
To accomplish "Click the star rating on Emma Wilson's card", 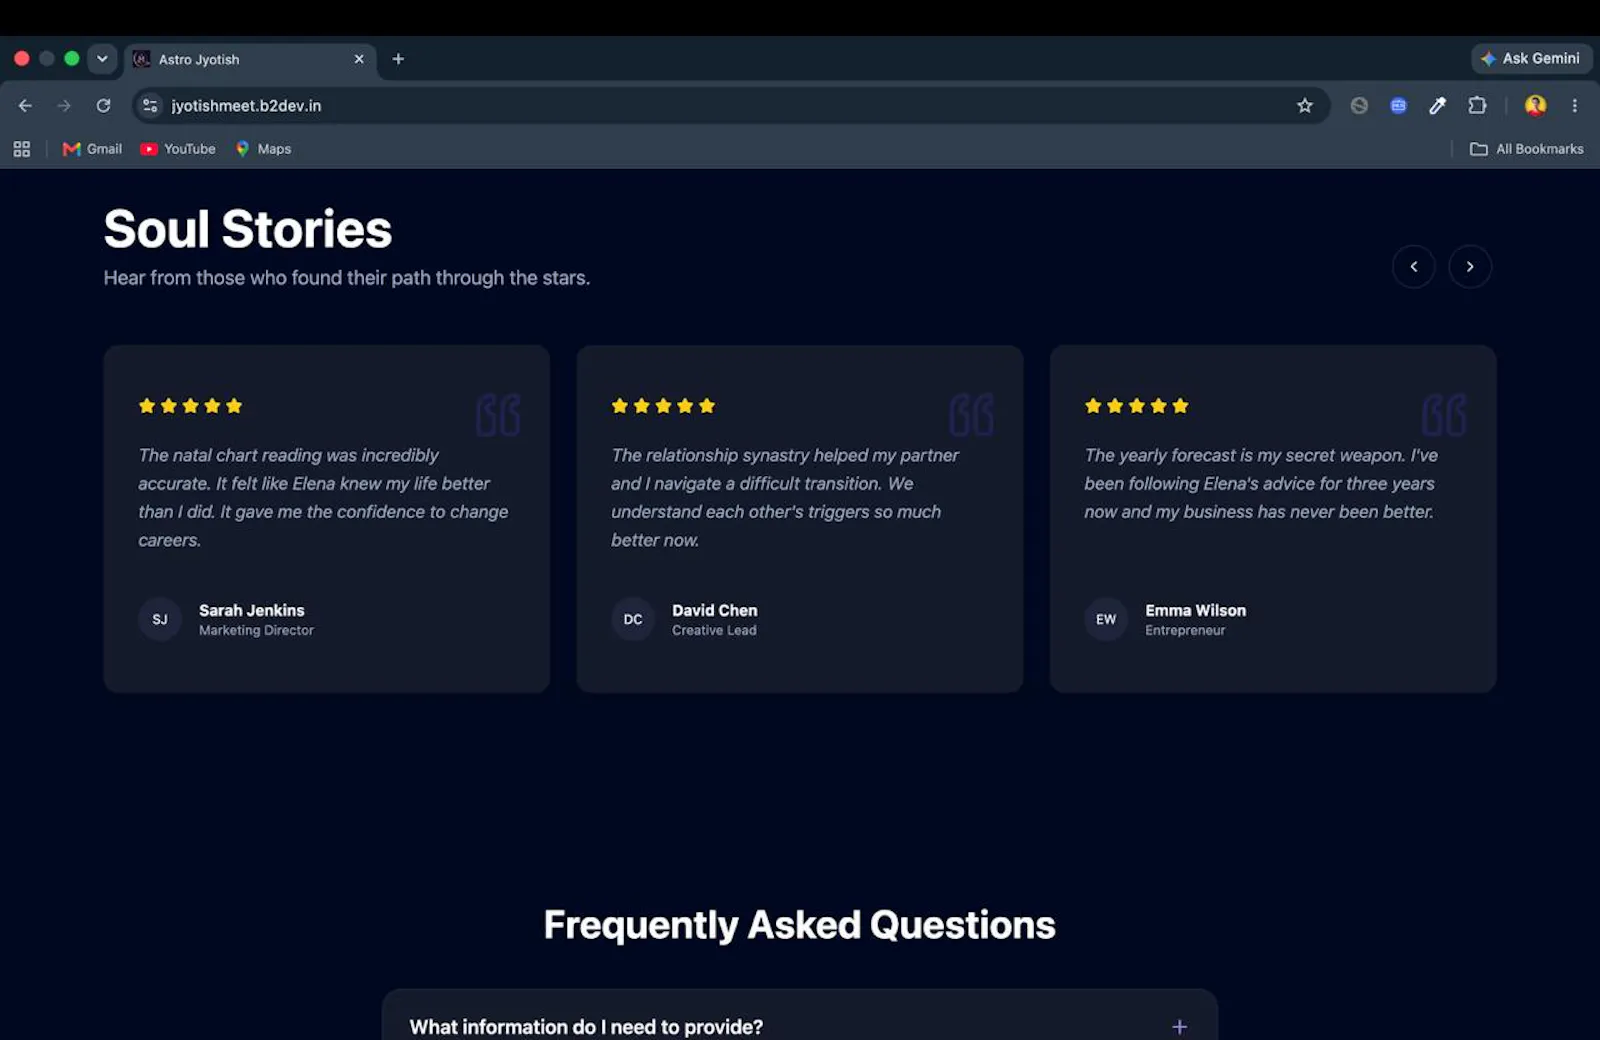I will 1137,406.
